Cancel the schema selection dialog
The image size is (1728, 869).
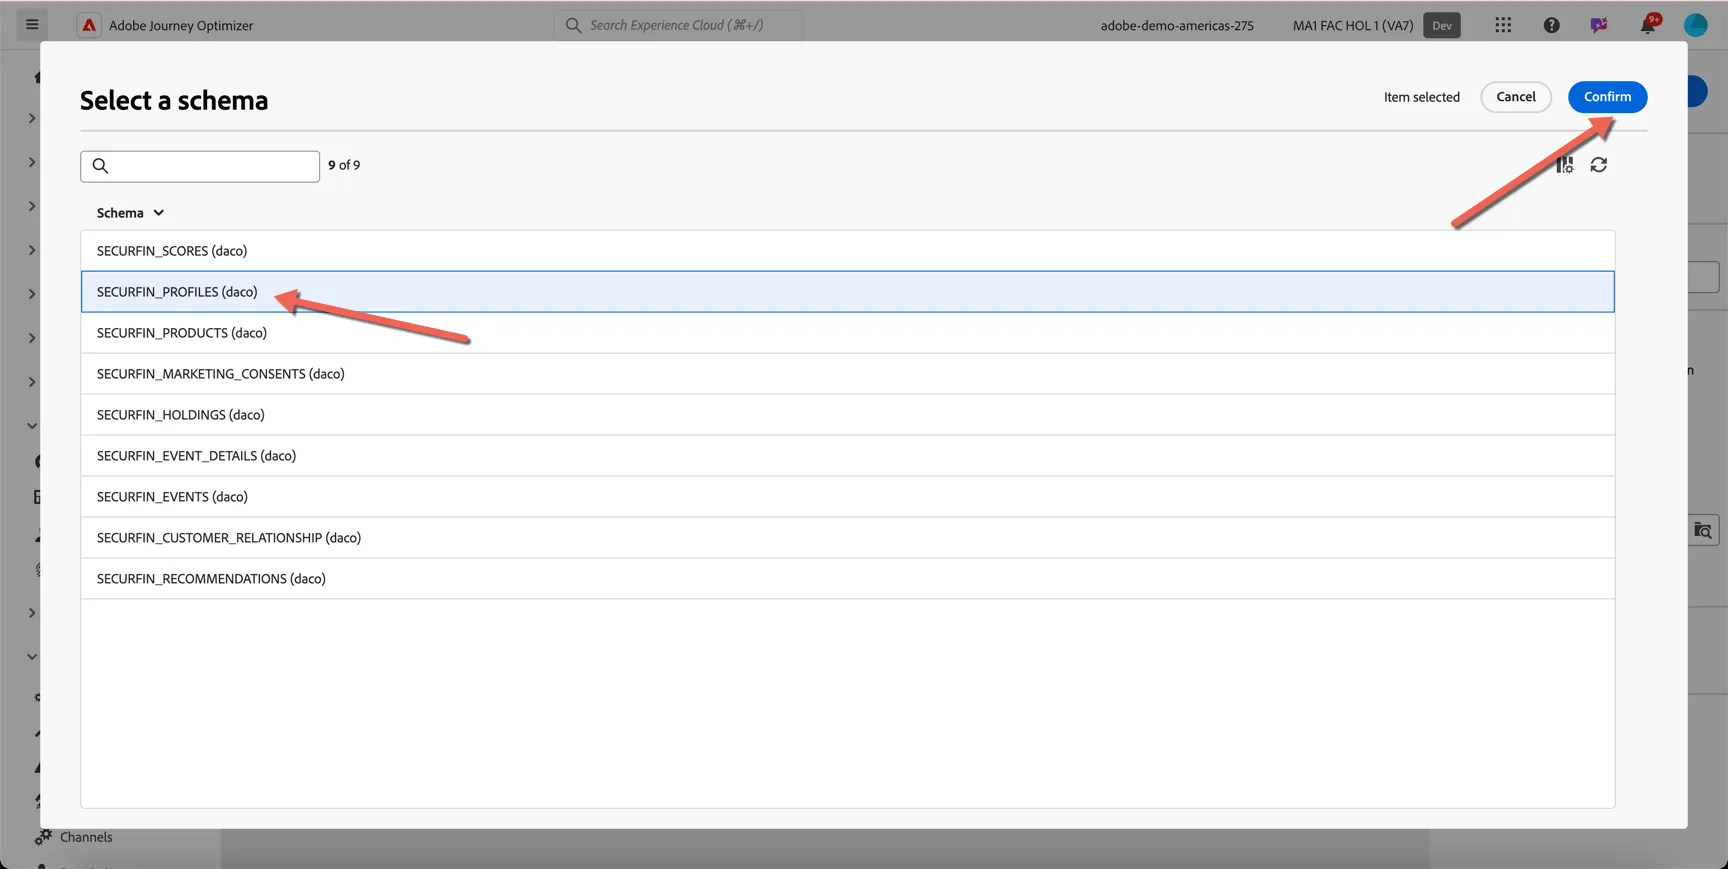(1515, 97)
